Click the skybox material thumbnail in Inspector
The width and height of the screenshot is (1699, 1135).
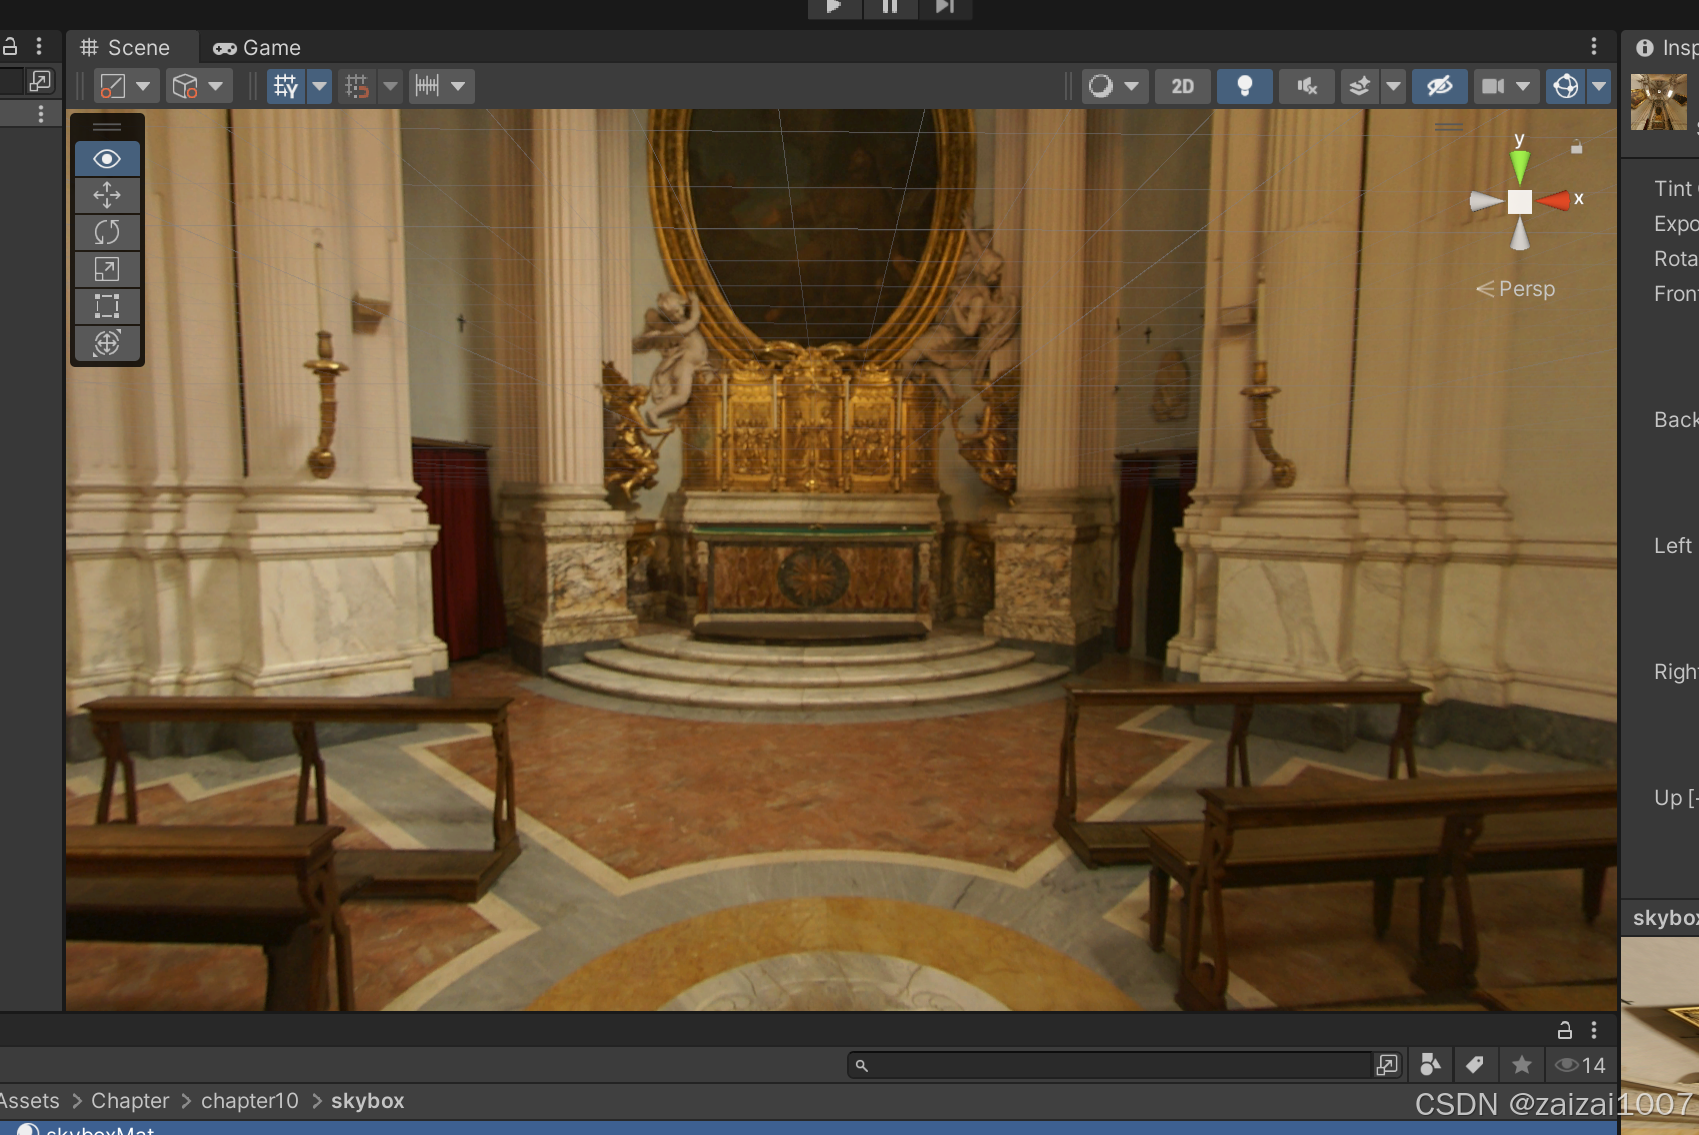(x=1659, y=102)
